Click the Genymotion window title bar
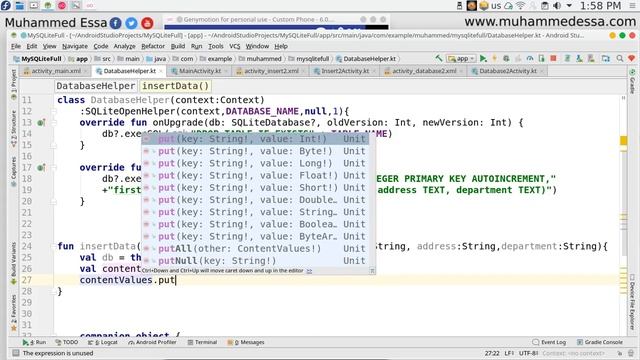640x360 pixels. (276, 20)
